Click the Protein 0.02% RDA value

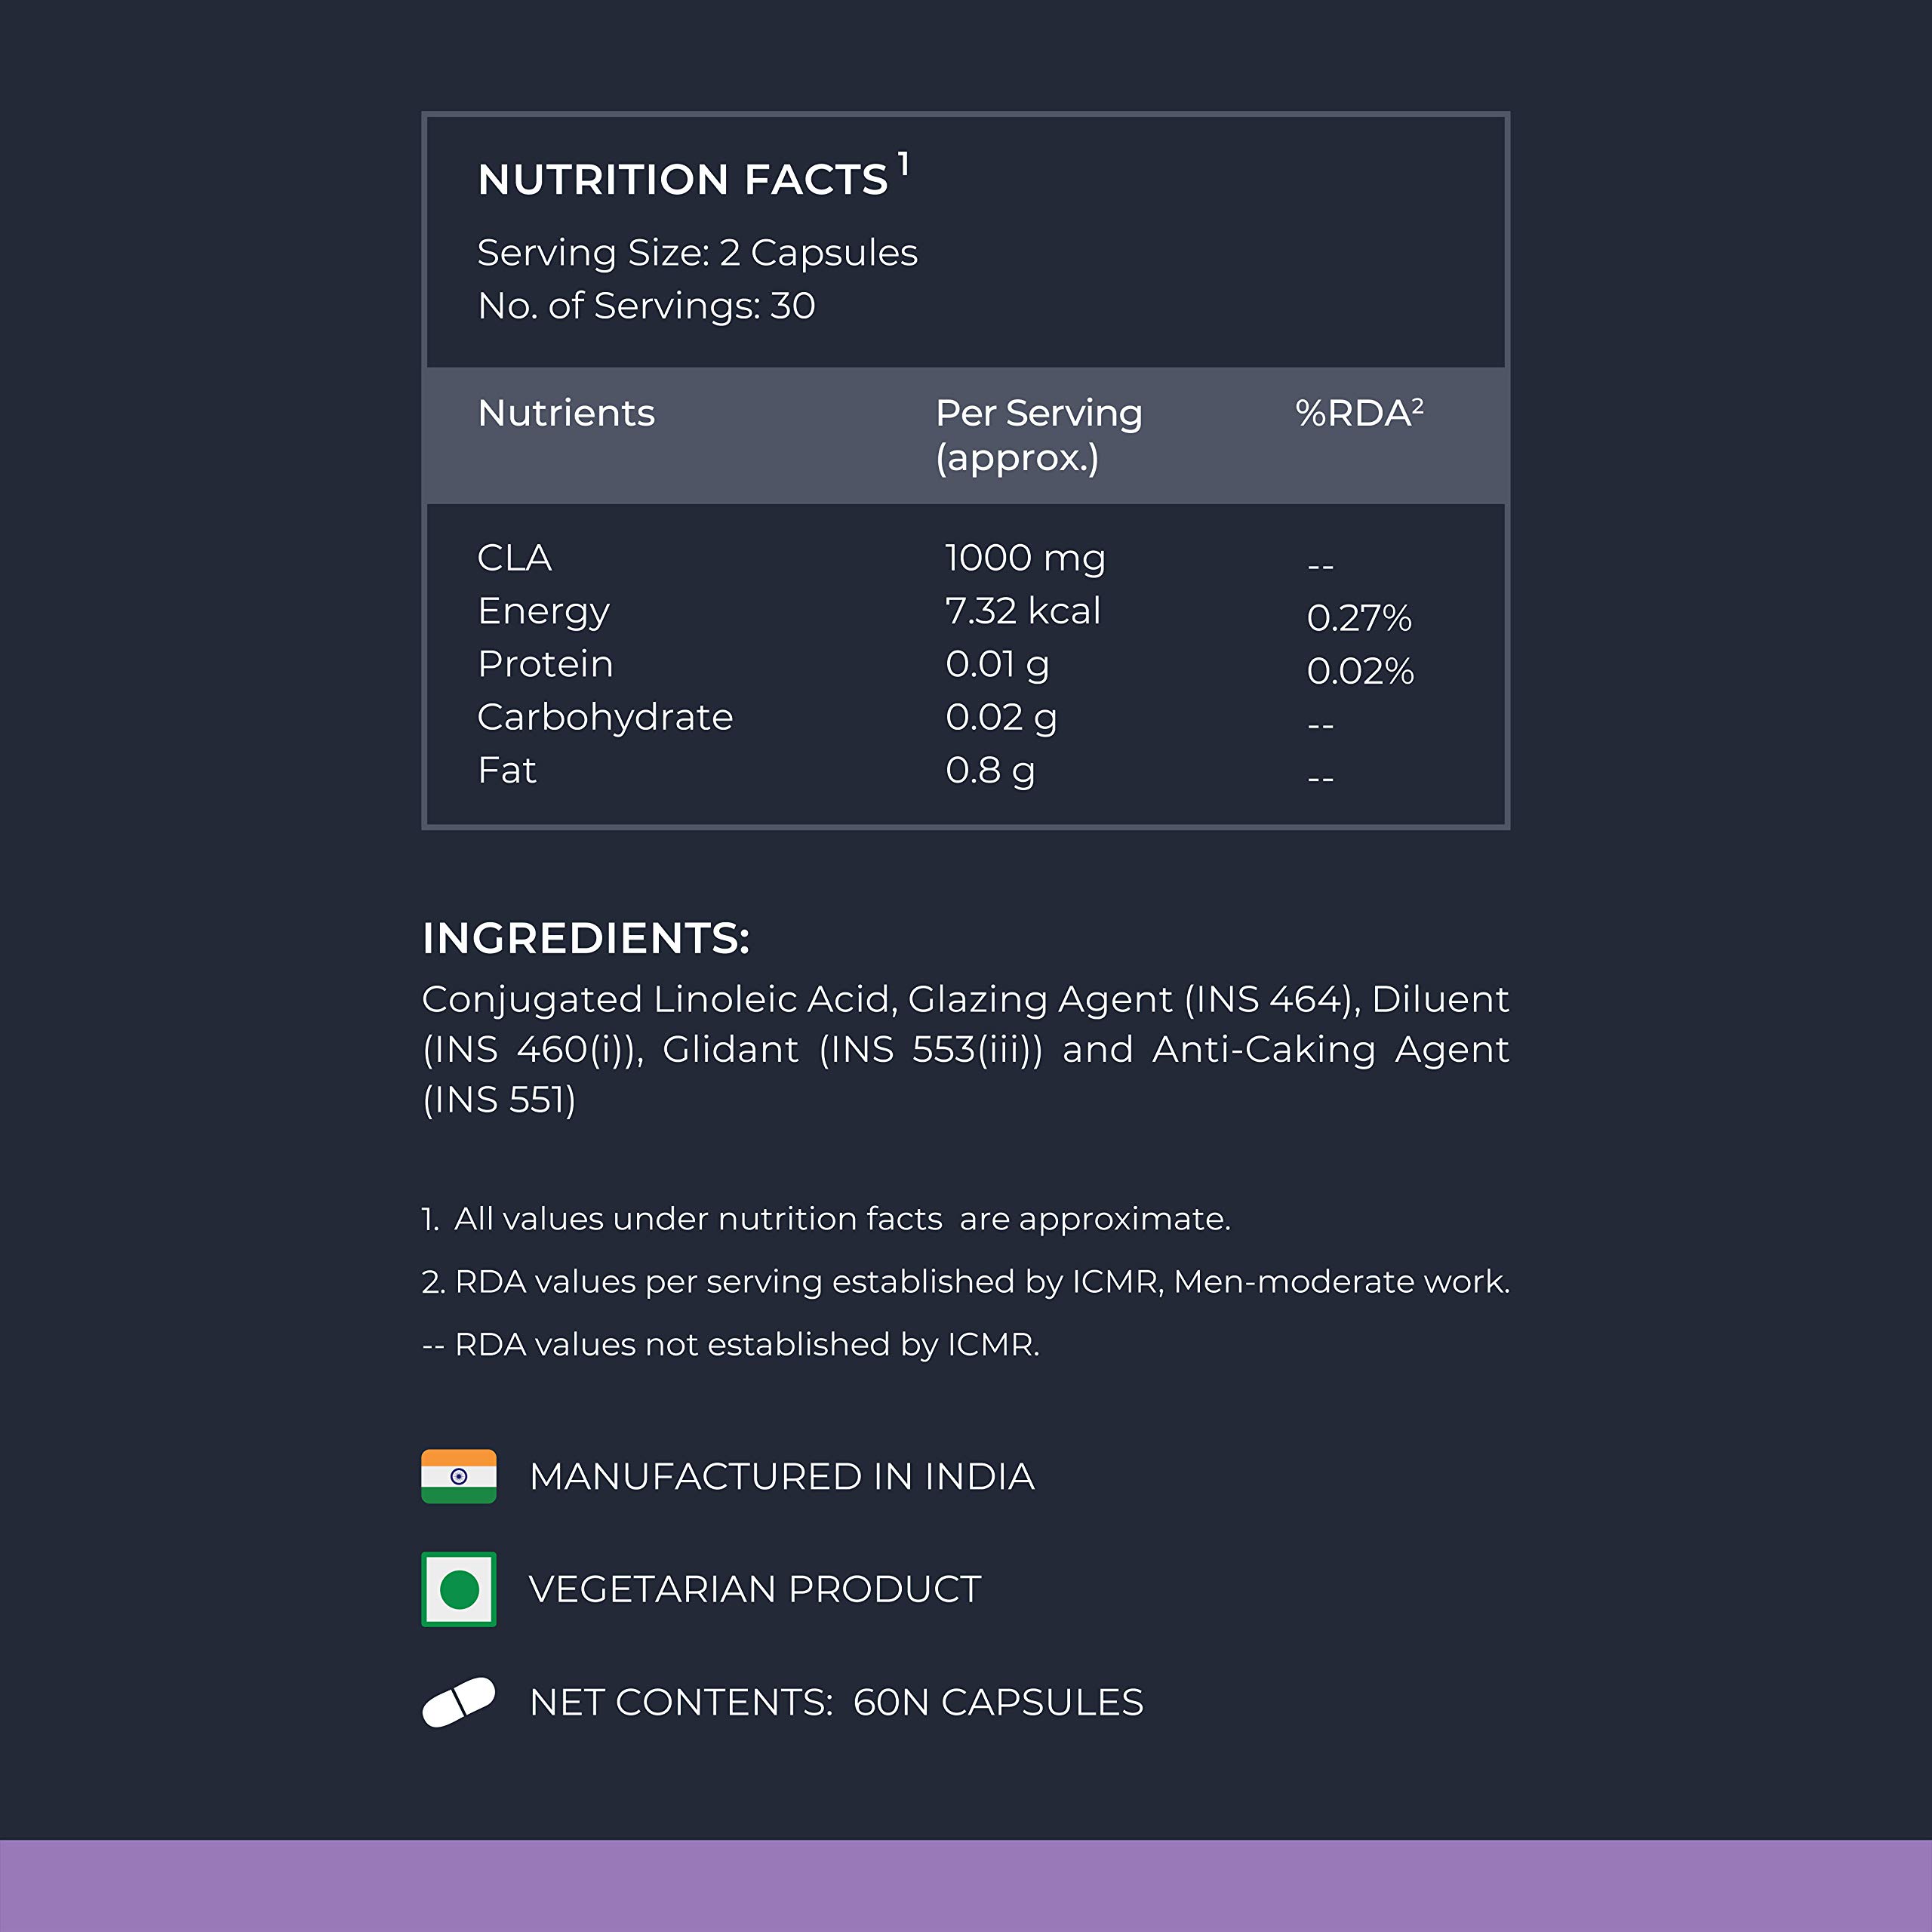pyautogui.click(x=1360, y=671)
